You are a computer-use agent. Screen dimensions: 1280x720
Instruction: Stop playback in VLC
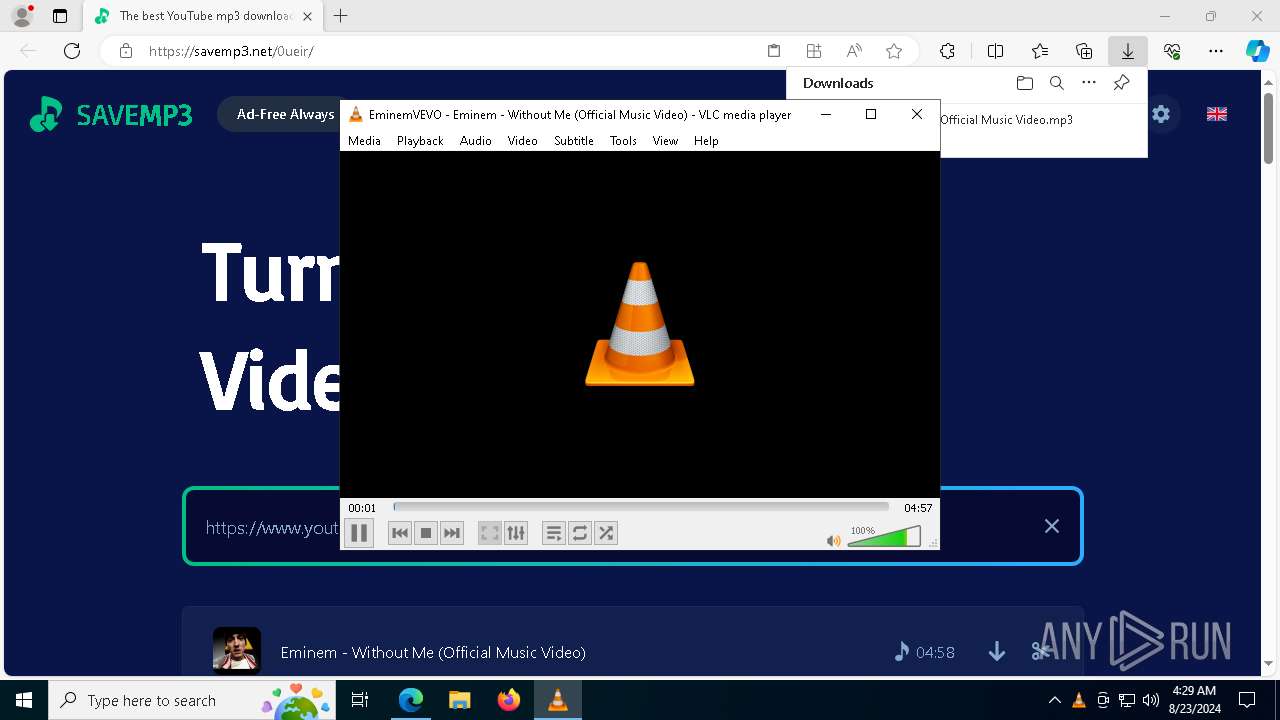pos(426,533)
